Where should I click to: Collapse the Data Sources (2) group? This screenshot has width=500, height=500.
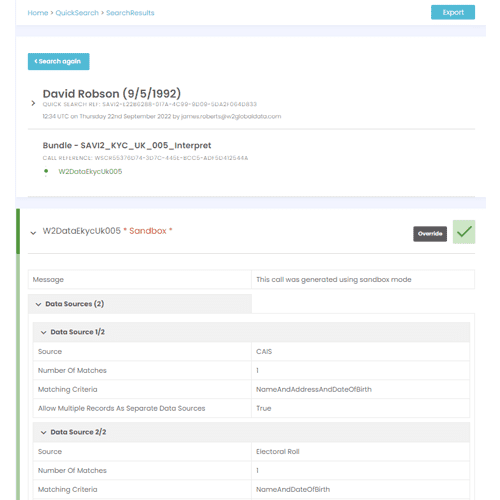pyautogui.click(x=38, y=304)
